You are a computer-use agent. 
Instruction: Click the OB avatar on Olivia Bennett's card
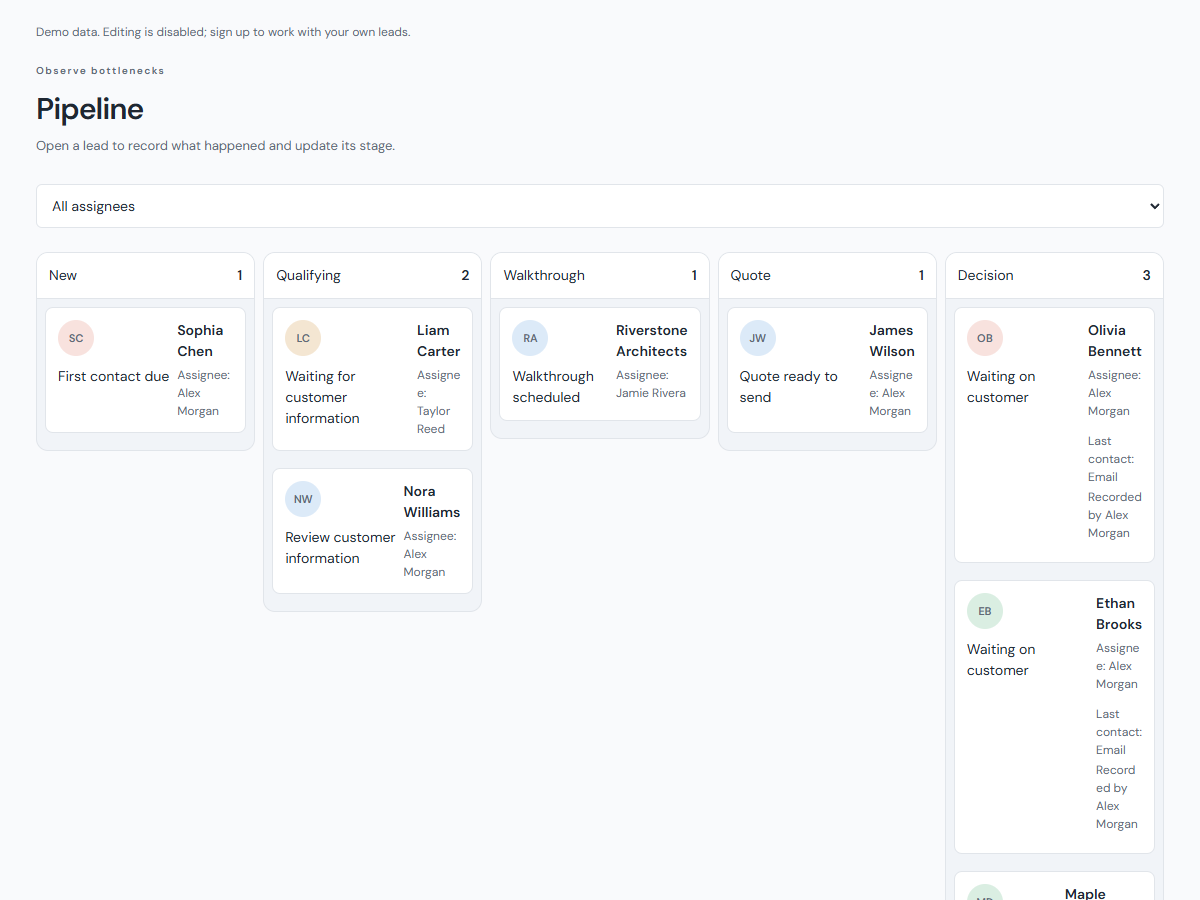point(985,338)
